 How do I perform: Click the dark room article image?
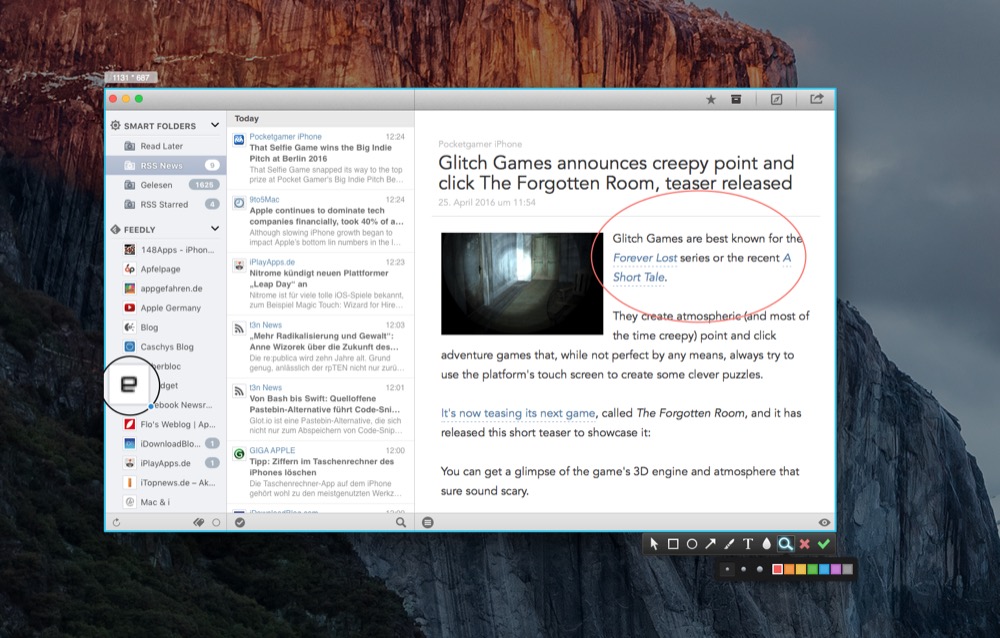point(522,283)
